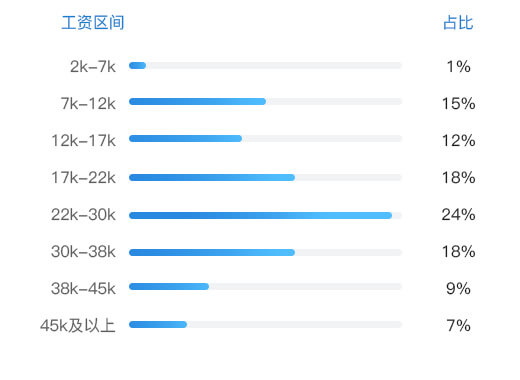Click the 22k-30k progress bar
The image size is (520, 380).
265,215
